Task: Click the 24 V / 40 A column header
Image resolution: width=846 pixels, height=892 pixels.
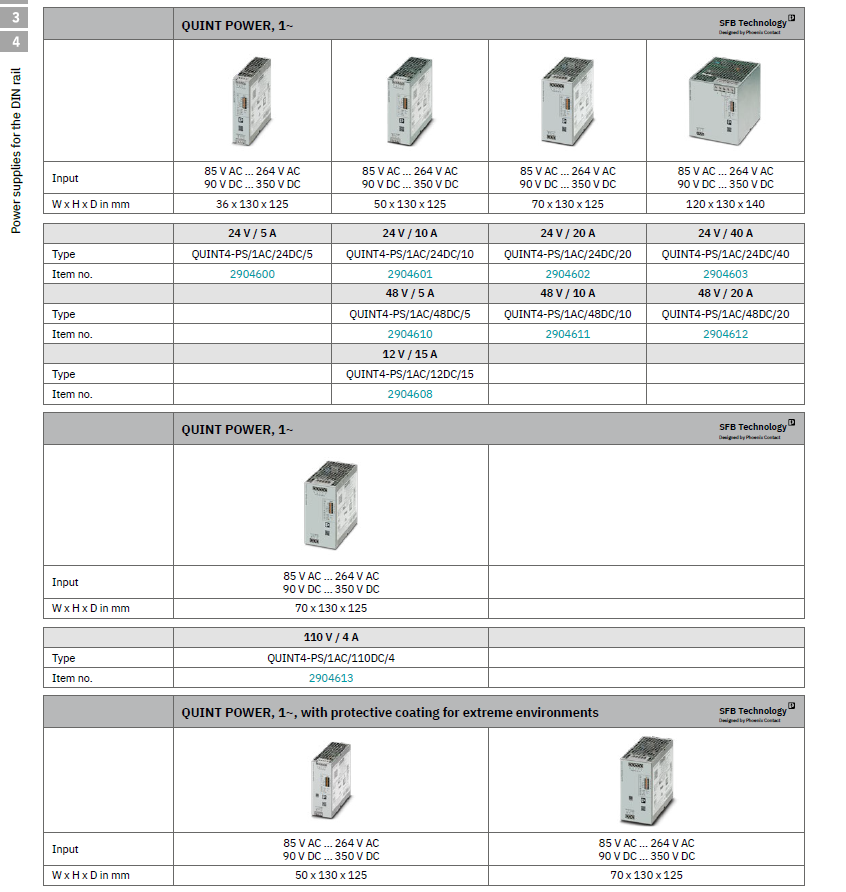Action: (725, 233)
